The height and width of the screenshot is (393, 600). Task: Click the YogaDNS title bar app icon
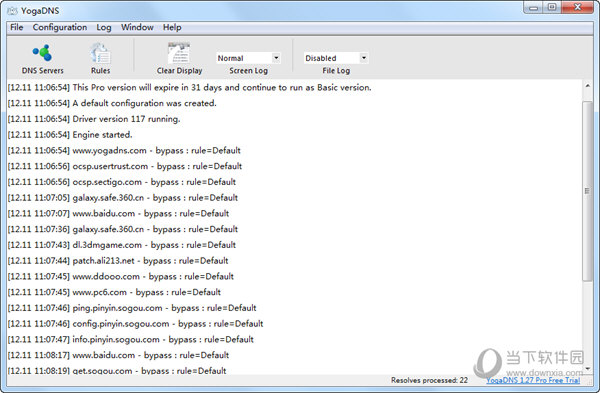pyautogui.click(x=12, y=10)
